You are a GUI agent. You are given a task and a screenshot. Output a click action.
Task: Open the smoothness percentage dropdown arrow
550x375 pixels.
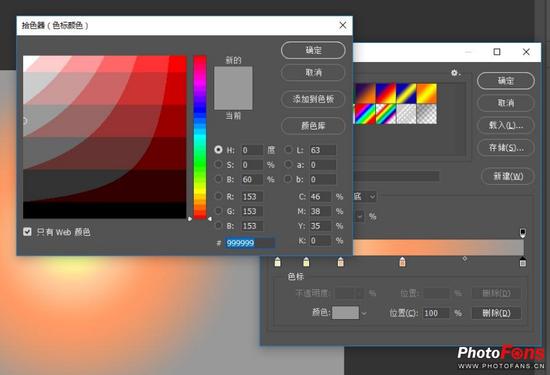coord(360,216)
